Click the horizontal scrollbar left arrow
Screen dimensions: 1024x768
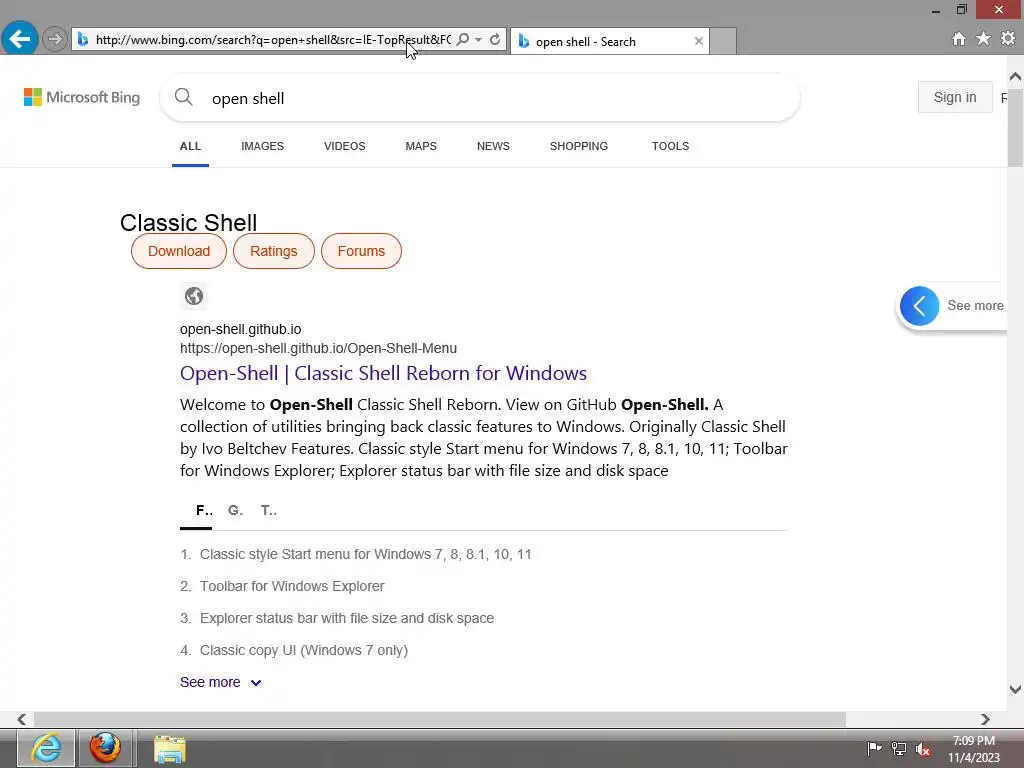coord(22,719)
